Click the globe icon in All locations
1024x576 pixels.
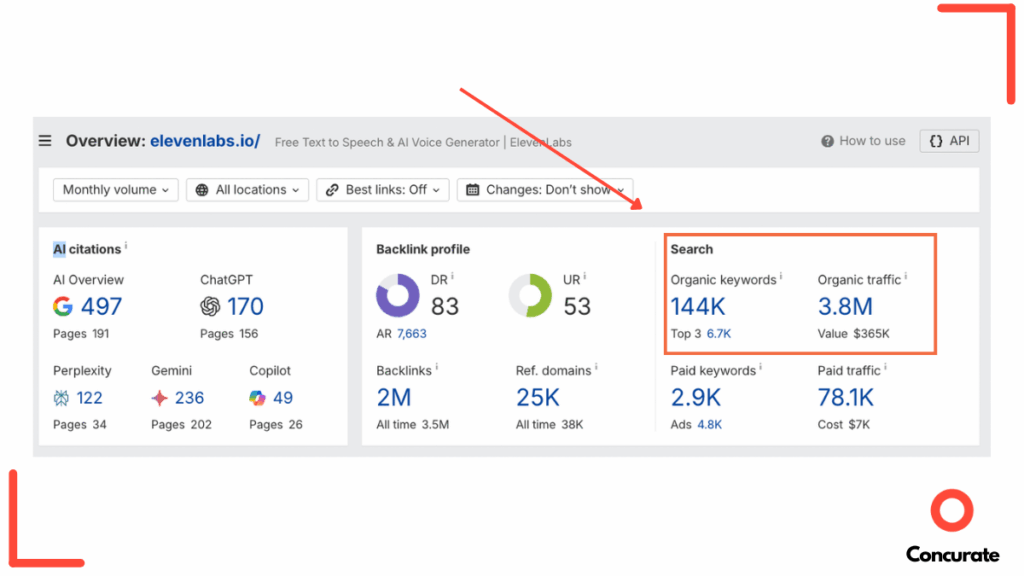click(202, 190)
